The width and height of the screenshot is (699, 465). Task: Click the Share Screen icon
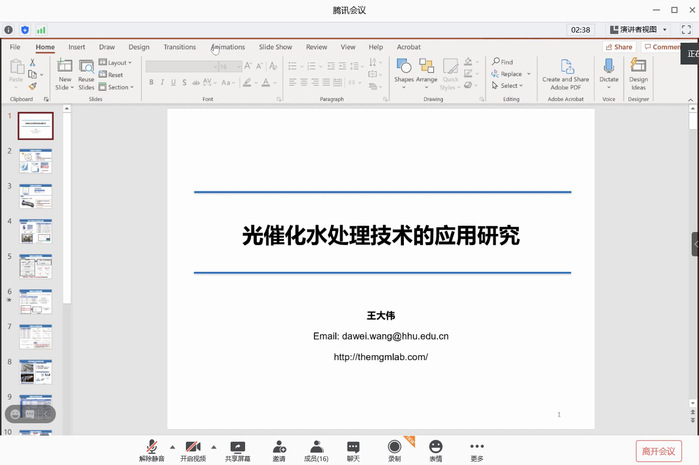pos(237,447)
